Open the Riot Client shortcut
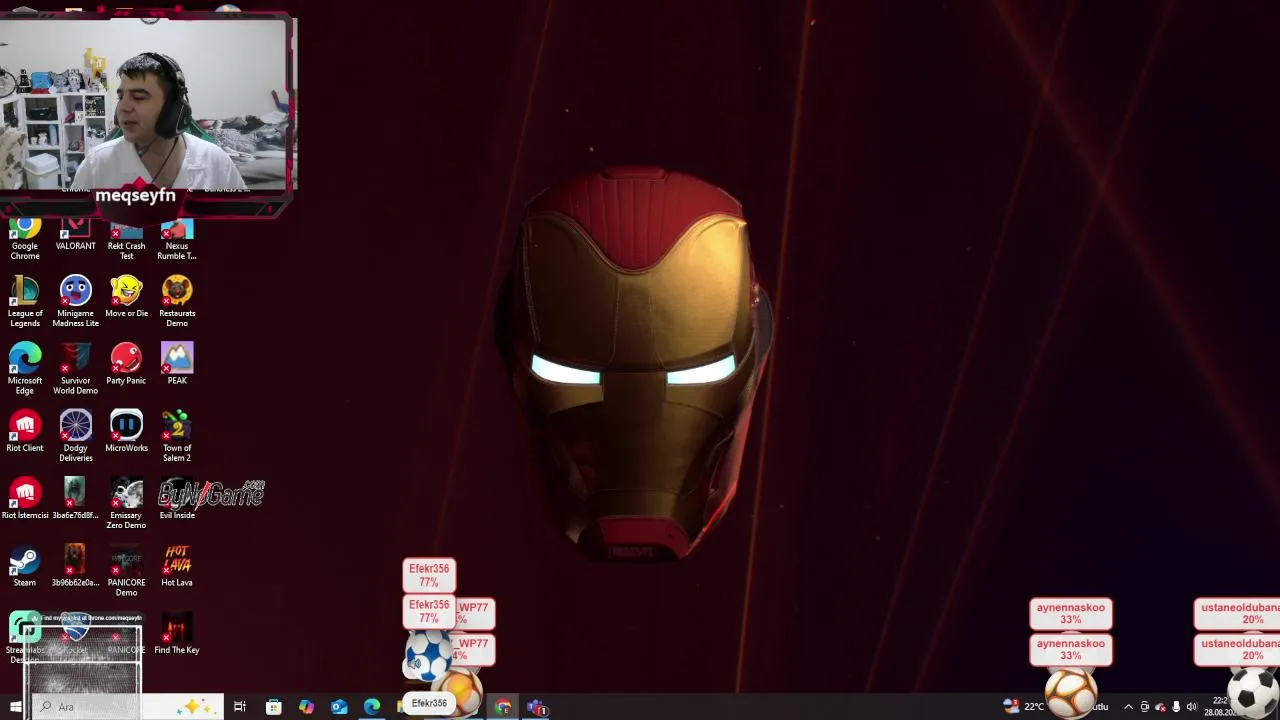The image size is (1280, 720). [x=25, y=431]
